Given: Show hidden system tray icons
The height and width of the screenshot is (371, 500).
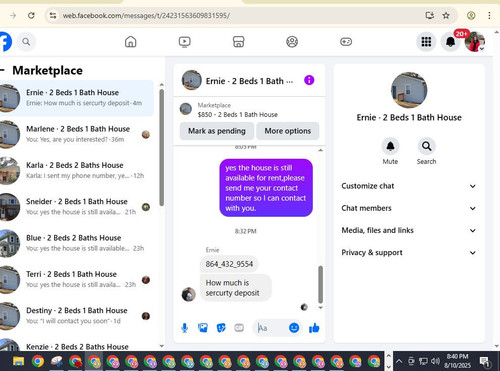Looking at the screenshot, I should [x=399, y=361].
